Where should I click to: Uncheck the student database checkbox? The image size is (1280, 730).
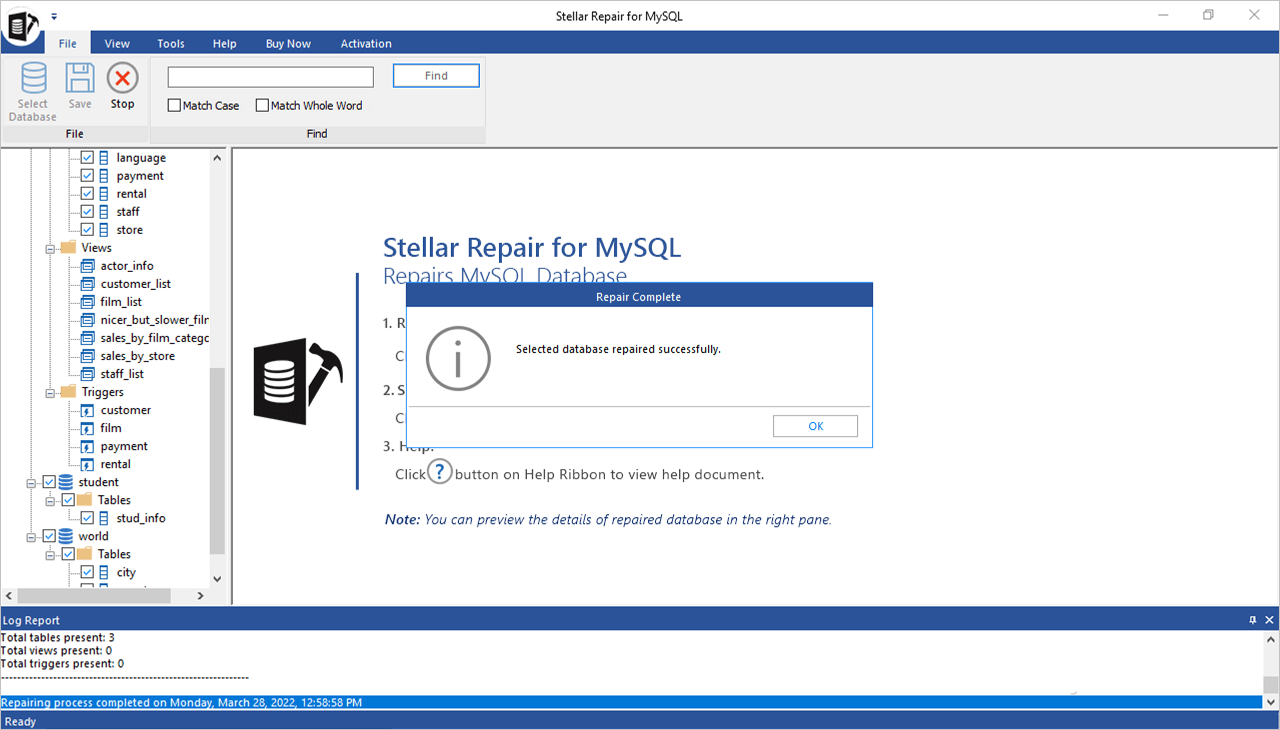(x=49, y=482)
